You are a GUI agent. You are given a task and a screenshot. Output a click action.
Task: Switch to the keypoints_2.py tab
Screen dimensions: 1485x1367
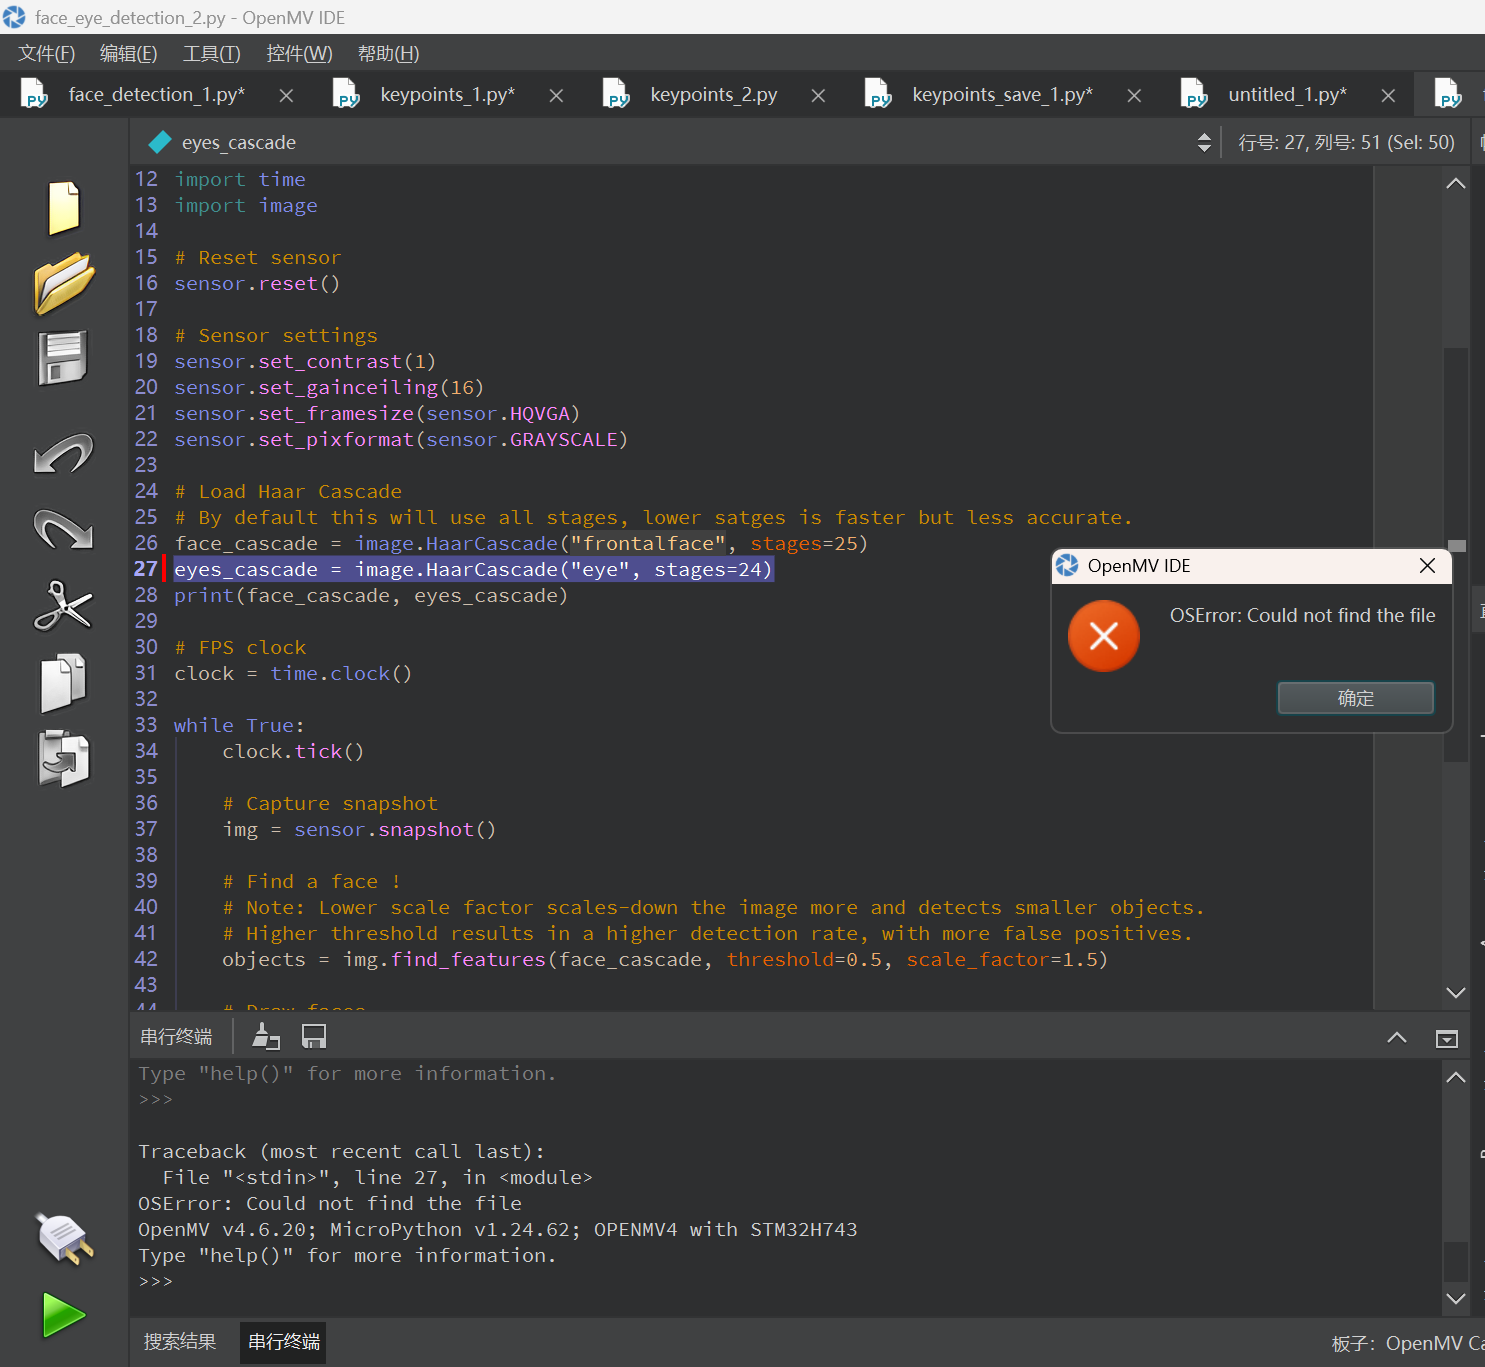point(713,94)
